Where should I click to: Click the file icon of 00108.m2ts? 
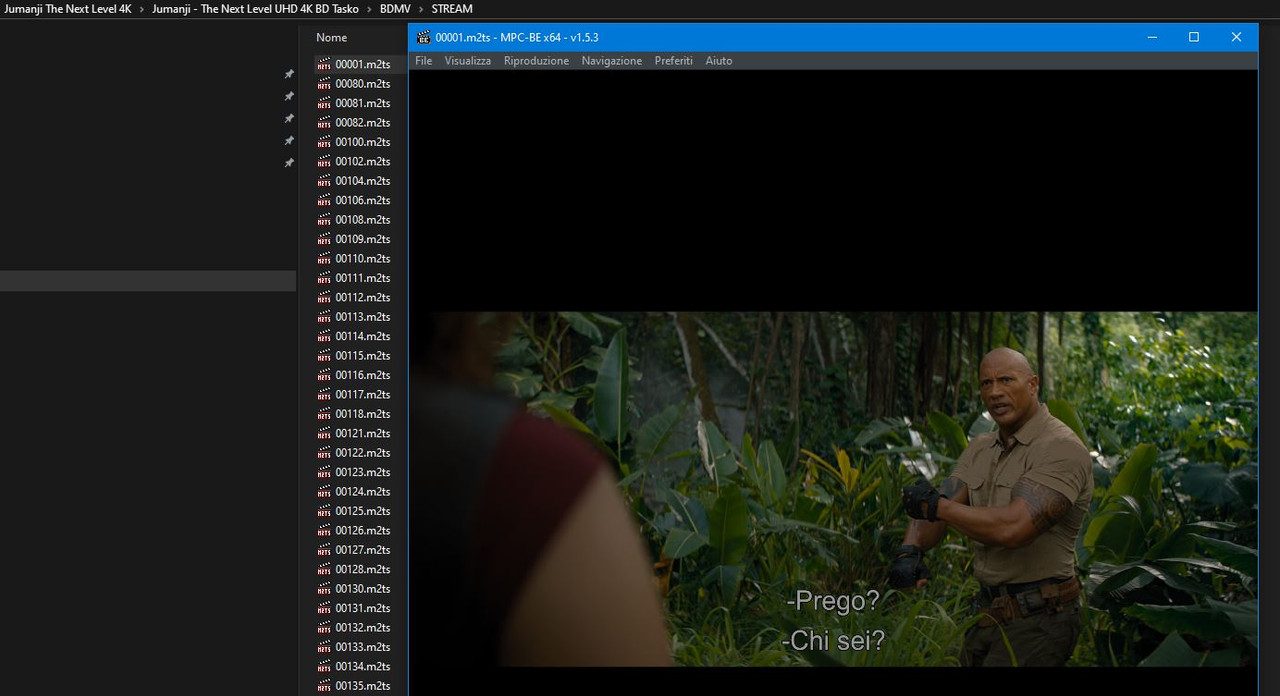(x=324, y=220)
